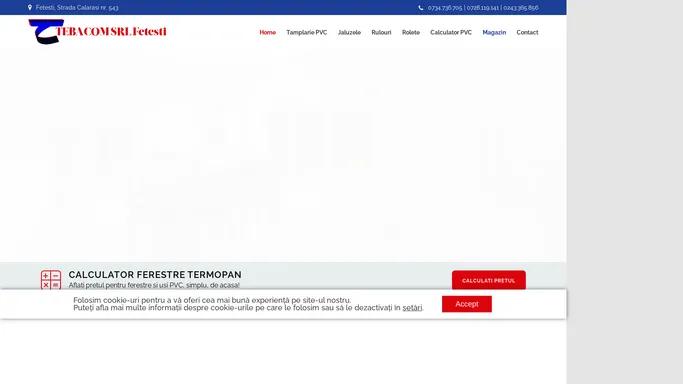
Task: Select the Rulouri menu item
Action: (x=381, y=32)
